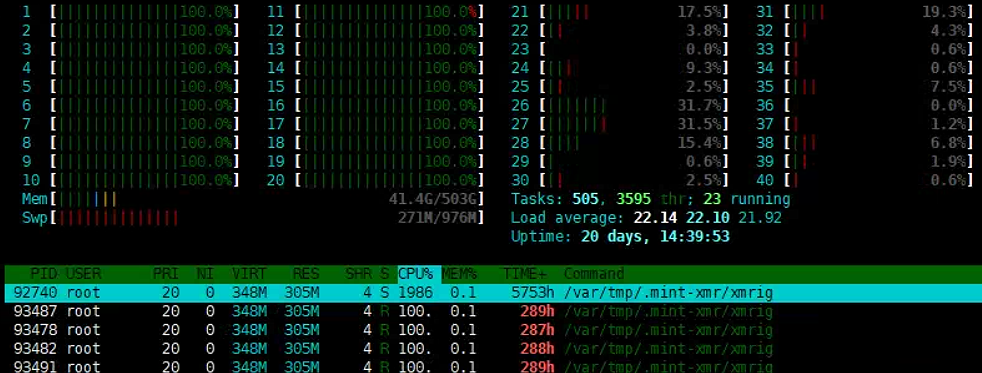The height and width of the screenshot is (373, 982).
Task: Click the CPU% column header
Action: (416, 274)
